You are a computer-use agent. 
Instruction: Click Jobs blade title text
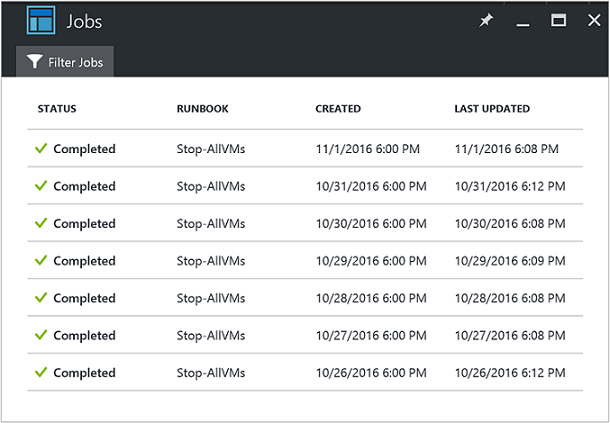click(x=84, y=21)
